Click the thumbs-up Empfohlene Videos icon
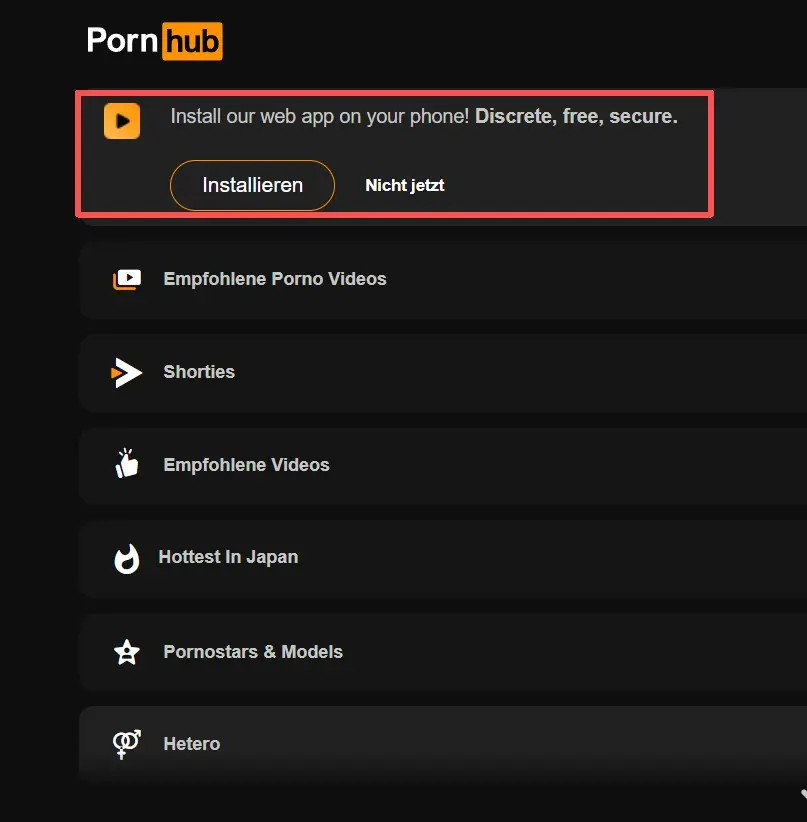 (x=126, y=463)
